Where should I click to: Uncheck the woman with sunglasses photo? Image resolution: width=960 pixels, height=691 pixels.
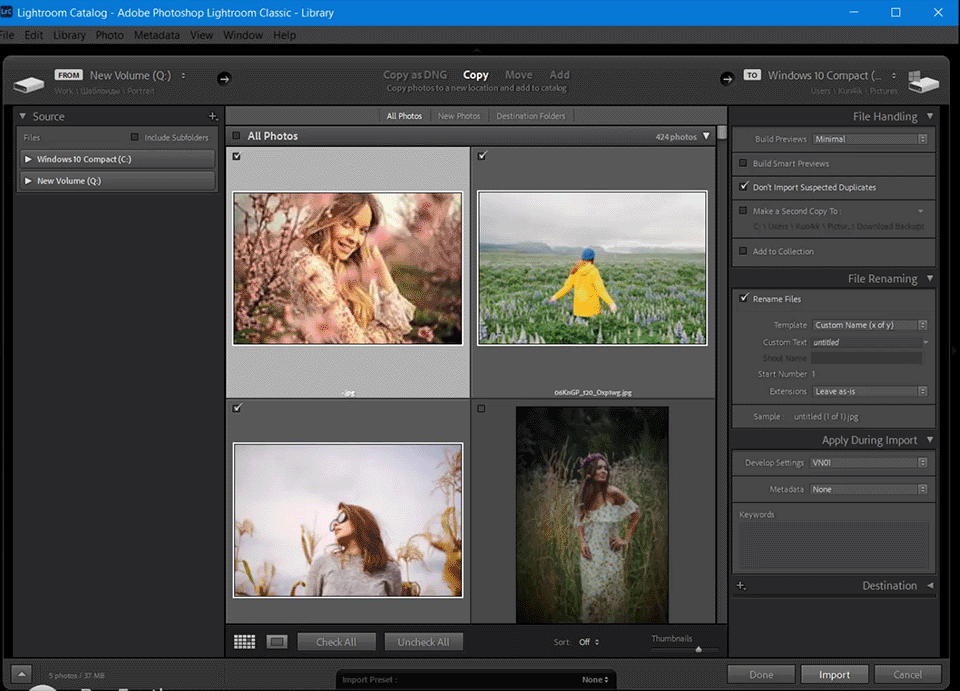pos(237,408)
